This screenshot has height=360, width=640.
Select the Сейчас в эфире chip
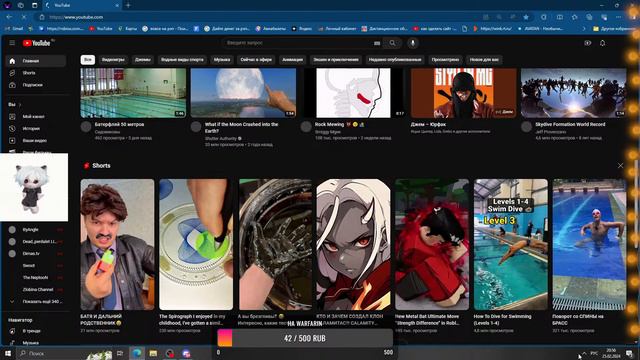256,60
